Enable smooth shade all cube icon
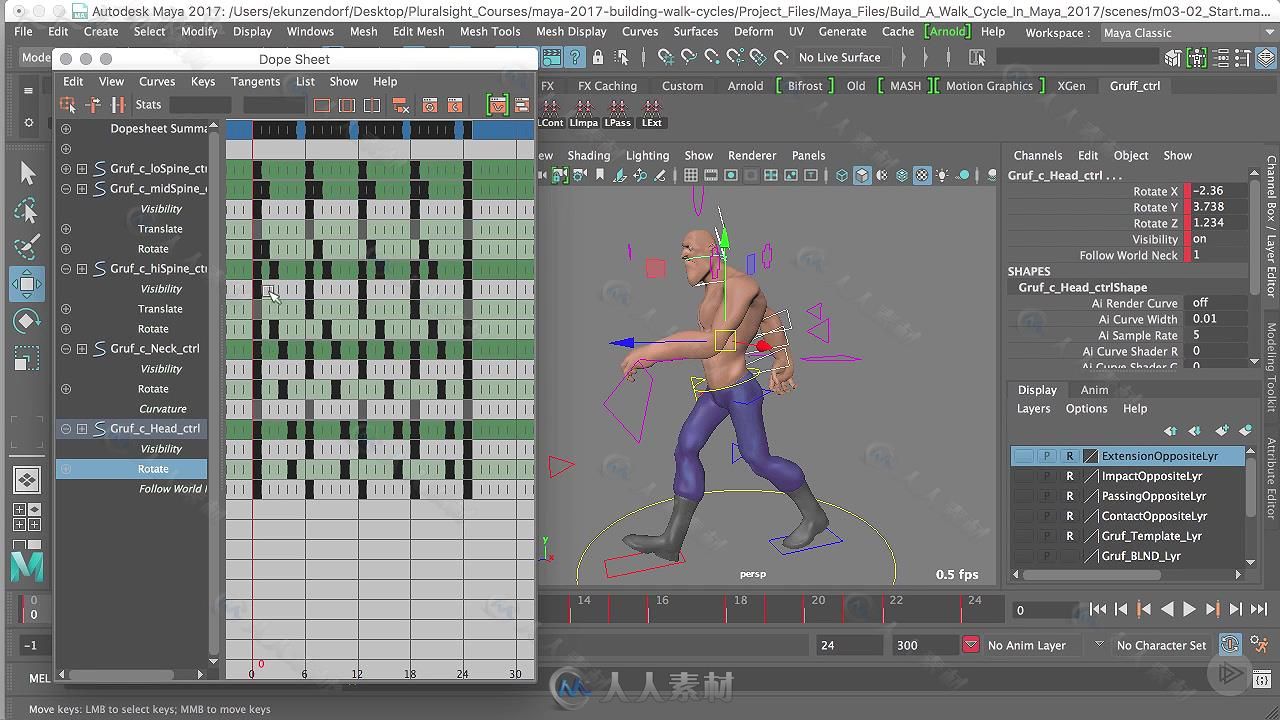The width and height of the screenshot is (1280, 720). pyautogui.click(x=862, y=175)
